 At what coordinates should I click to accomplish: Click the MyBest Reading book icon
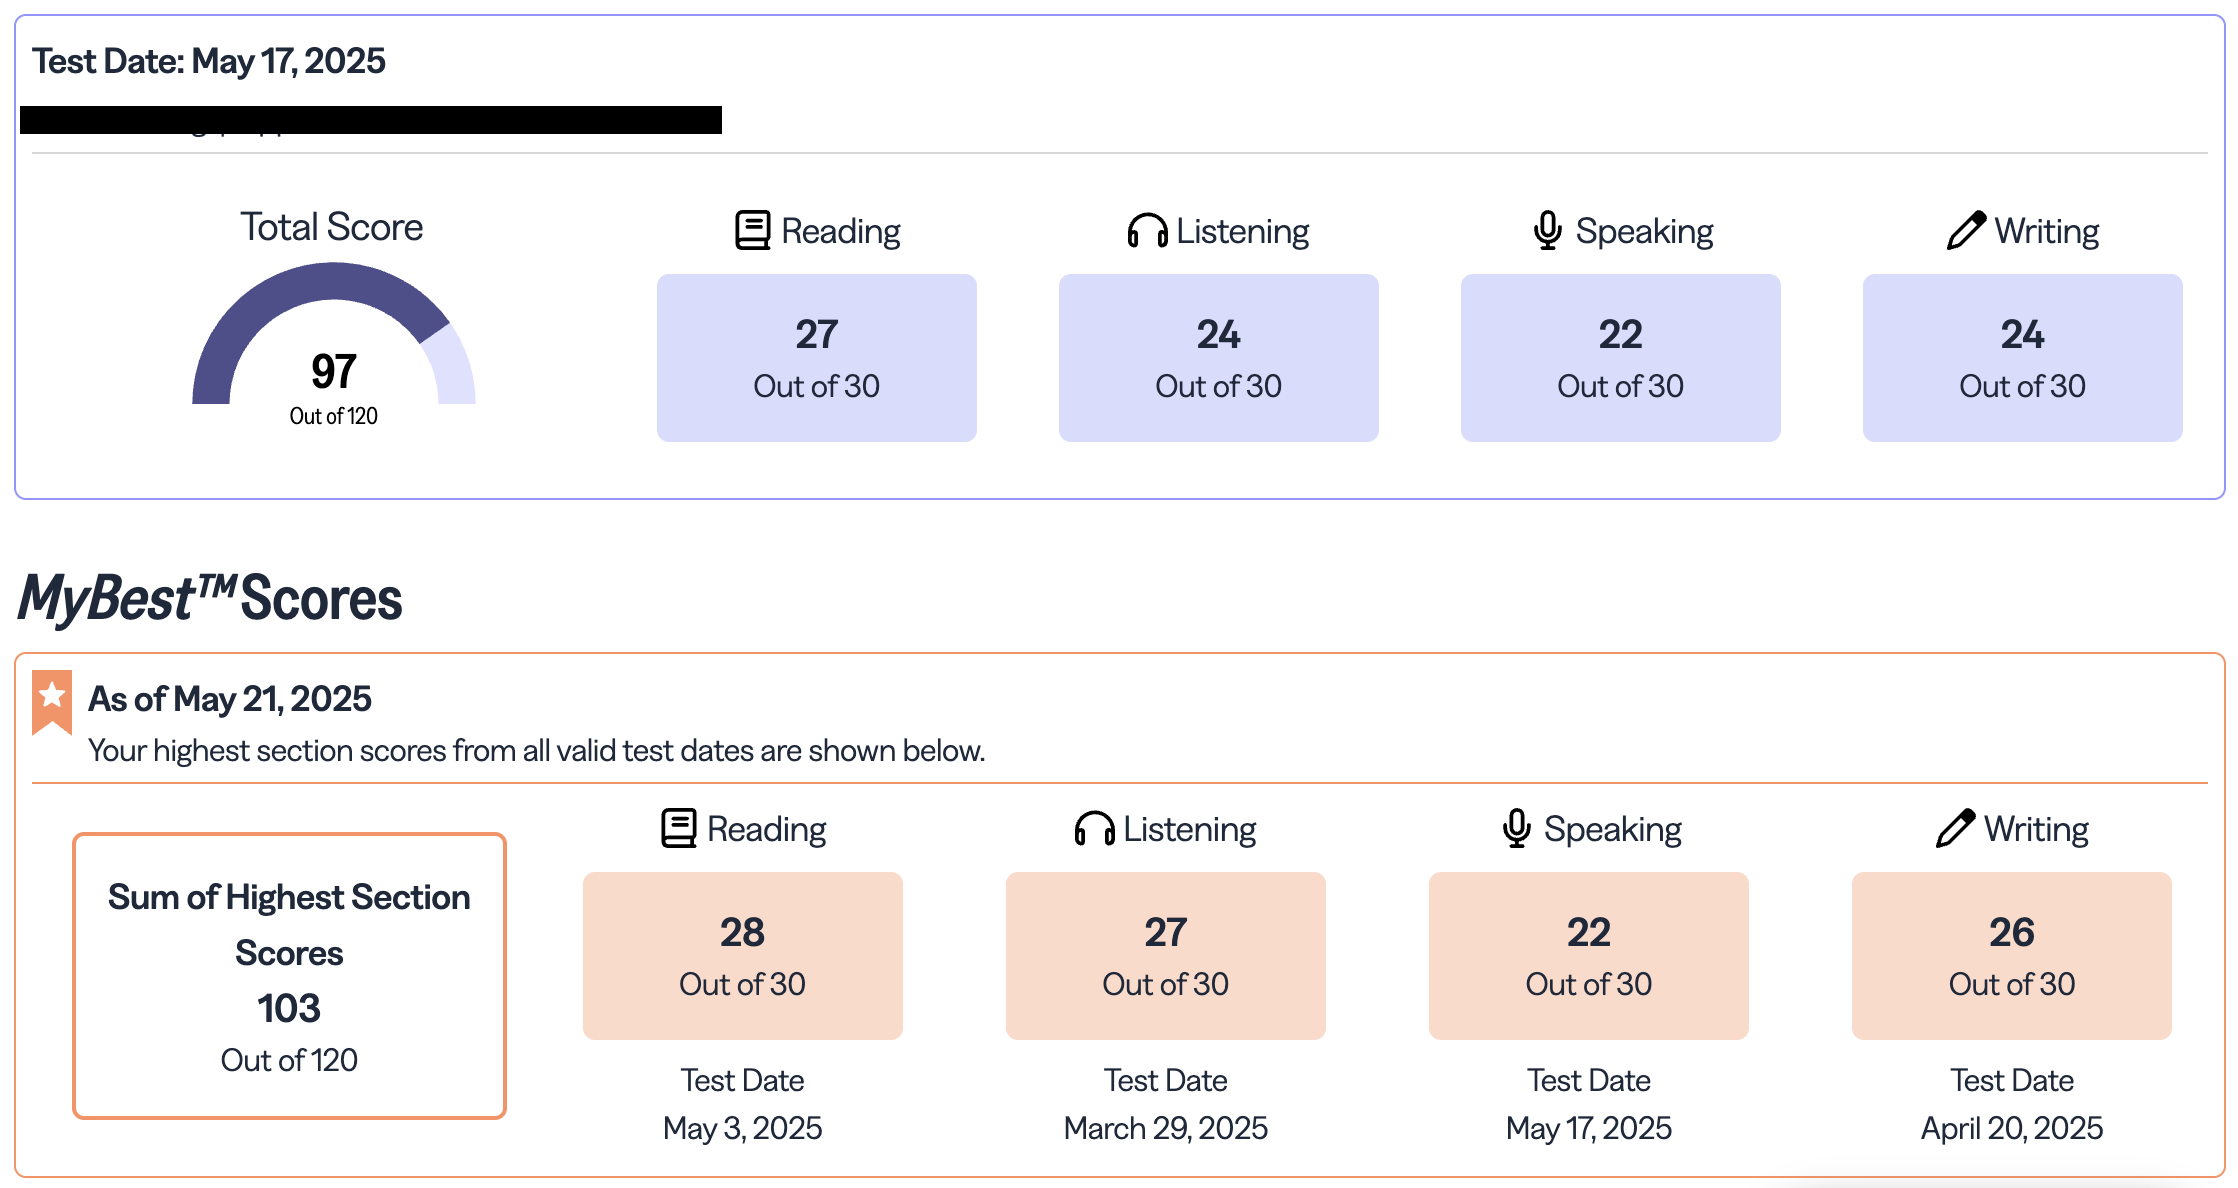pos(678,828)
